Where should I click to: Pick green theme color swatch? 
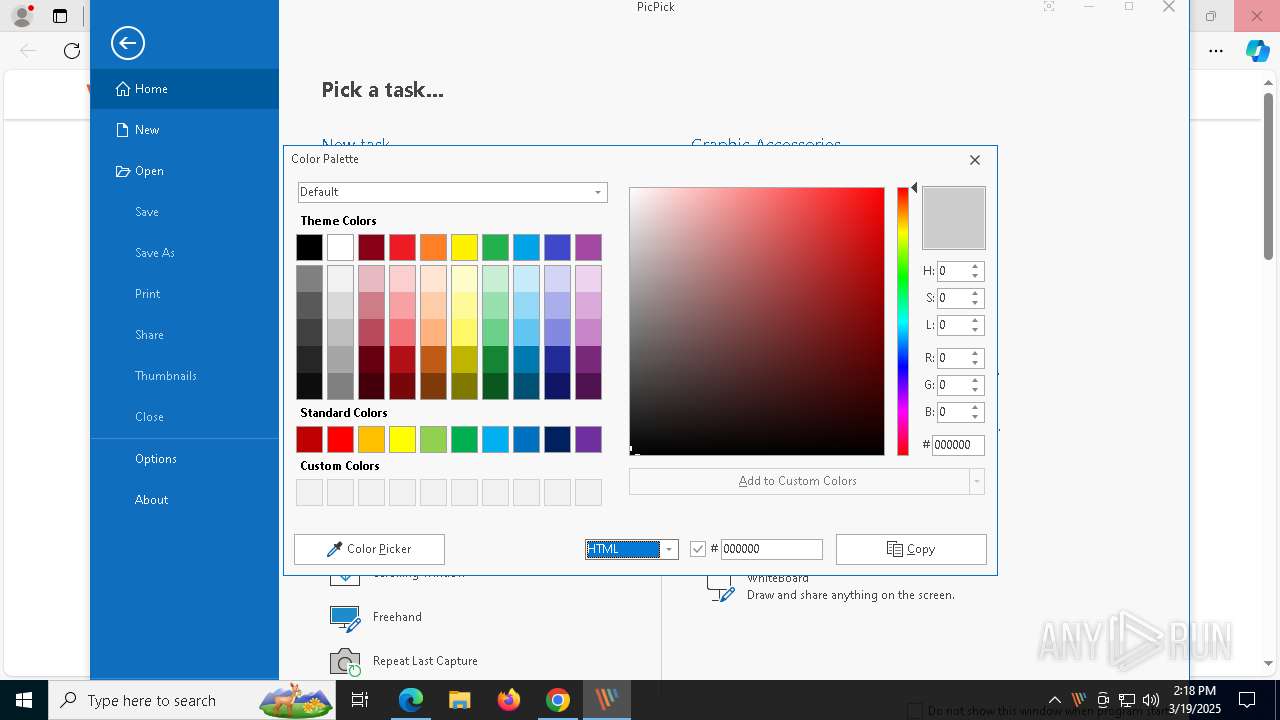495,247
